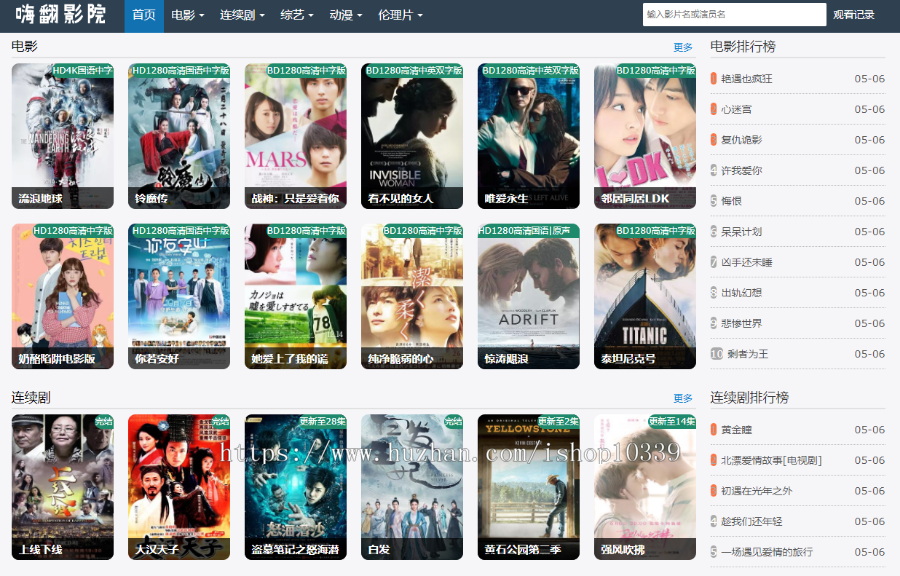Click 悲惨世界 in movie ranking
This screenshot has width=900, height=576.
pyautogui.click(x=742, y=323)
